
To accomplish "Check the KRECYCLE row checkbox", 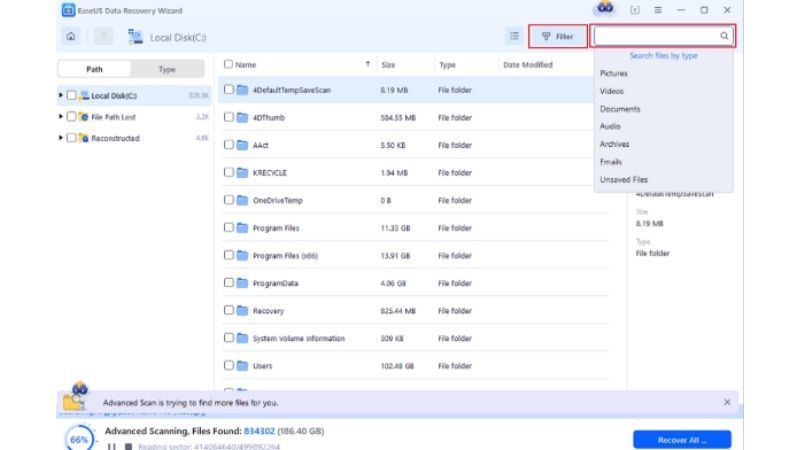I will point(229,172).
